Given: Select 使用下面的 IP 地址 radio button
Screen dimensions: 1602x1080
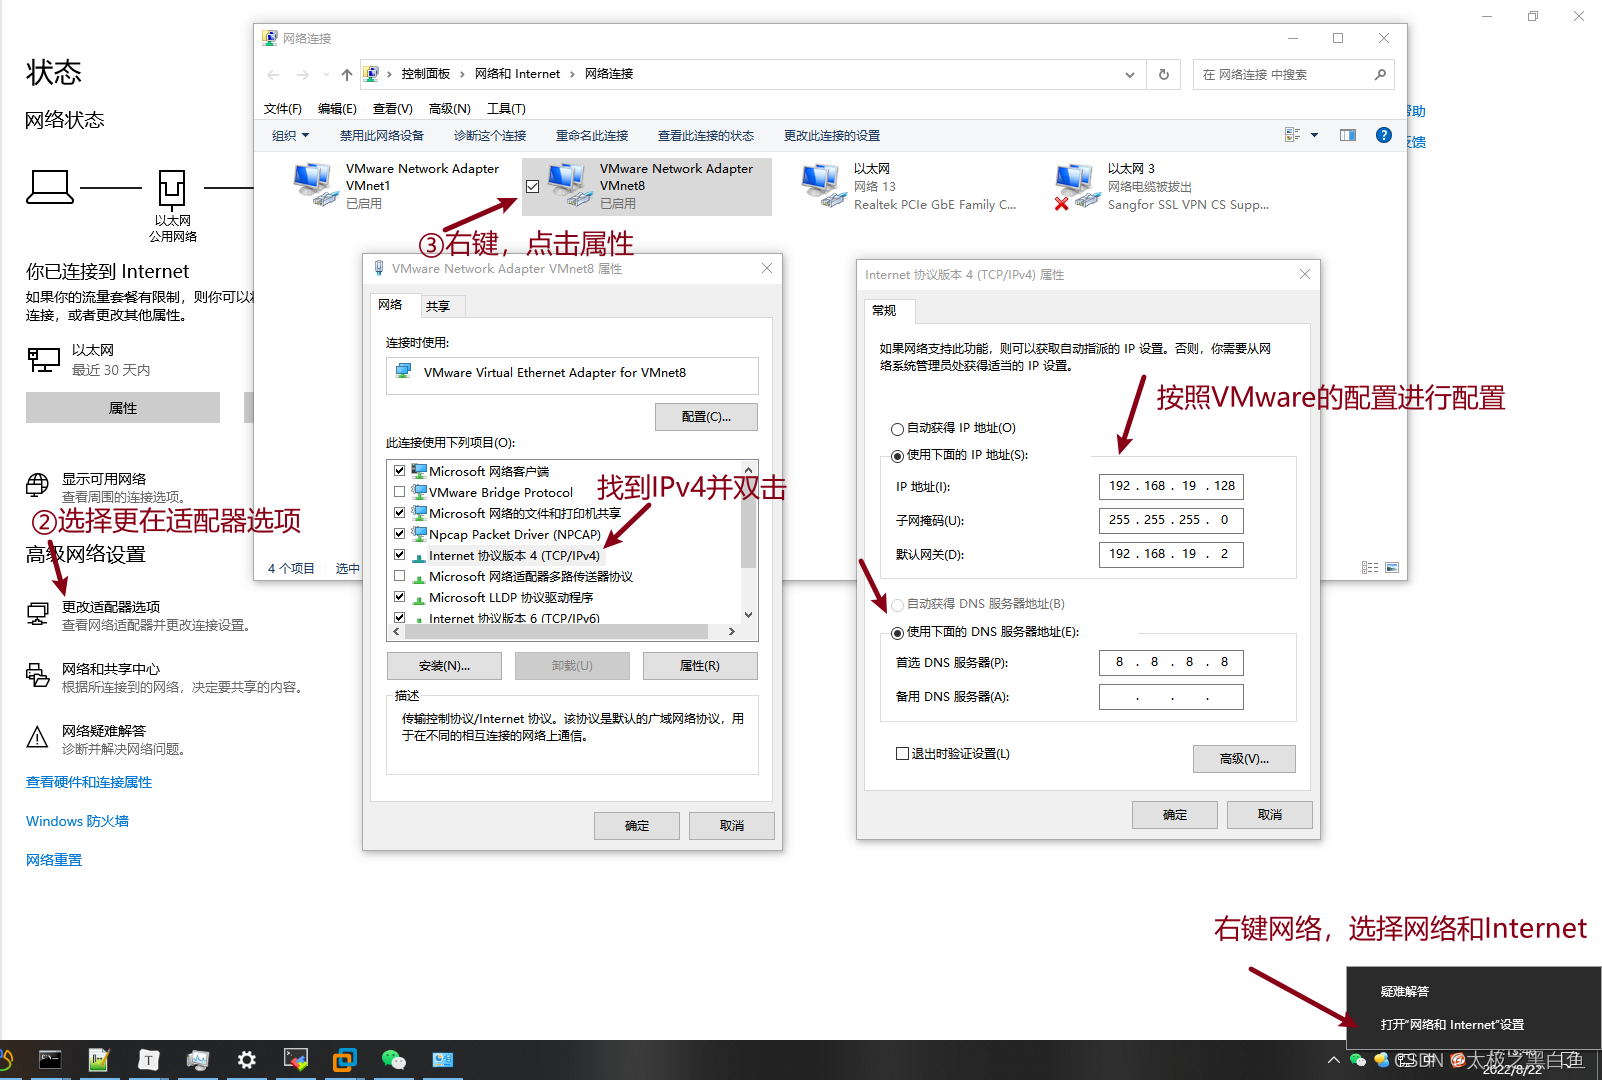Looking at the screenshot, I should (x=897, y=456).
